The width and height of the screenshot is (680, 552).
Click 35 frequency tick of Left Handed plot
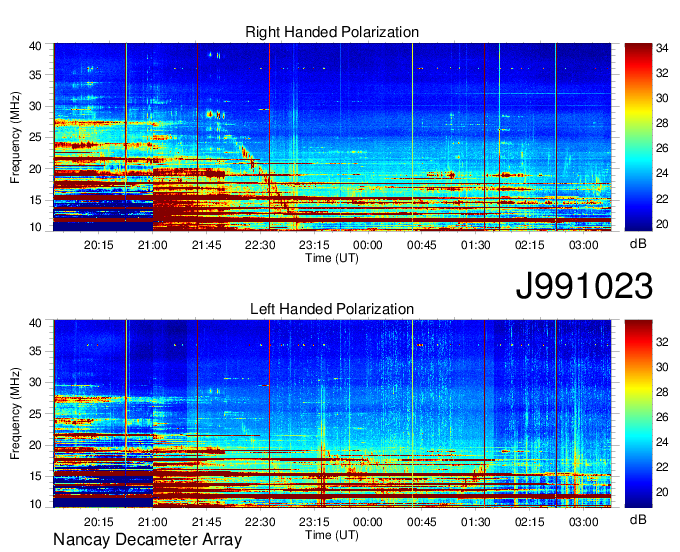[36, 351]
